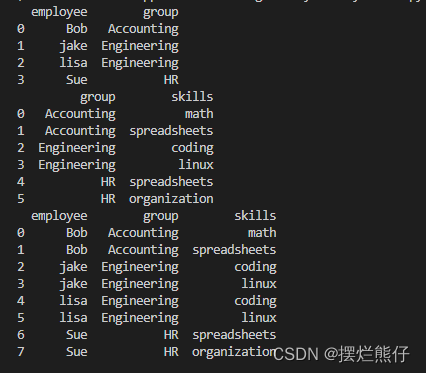
Task: Select Bob in the first table's row 0
Action: coord(77,29)
